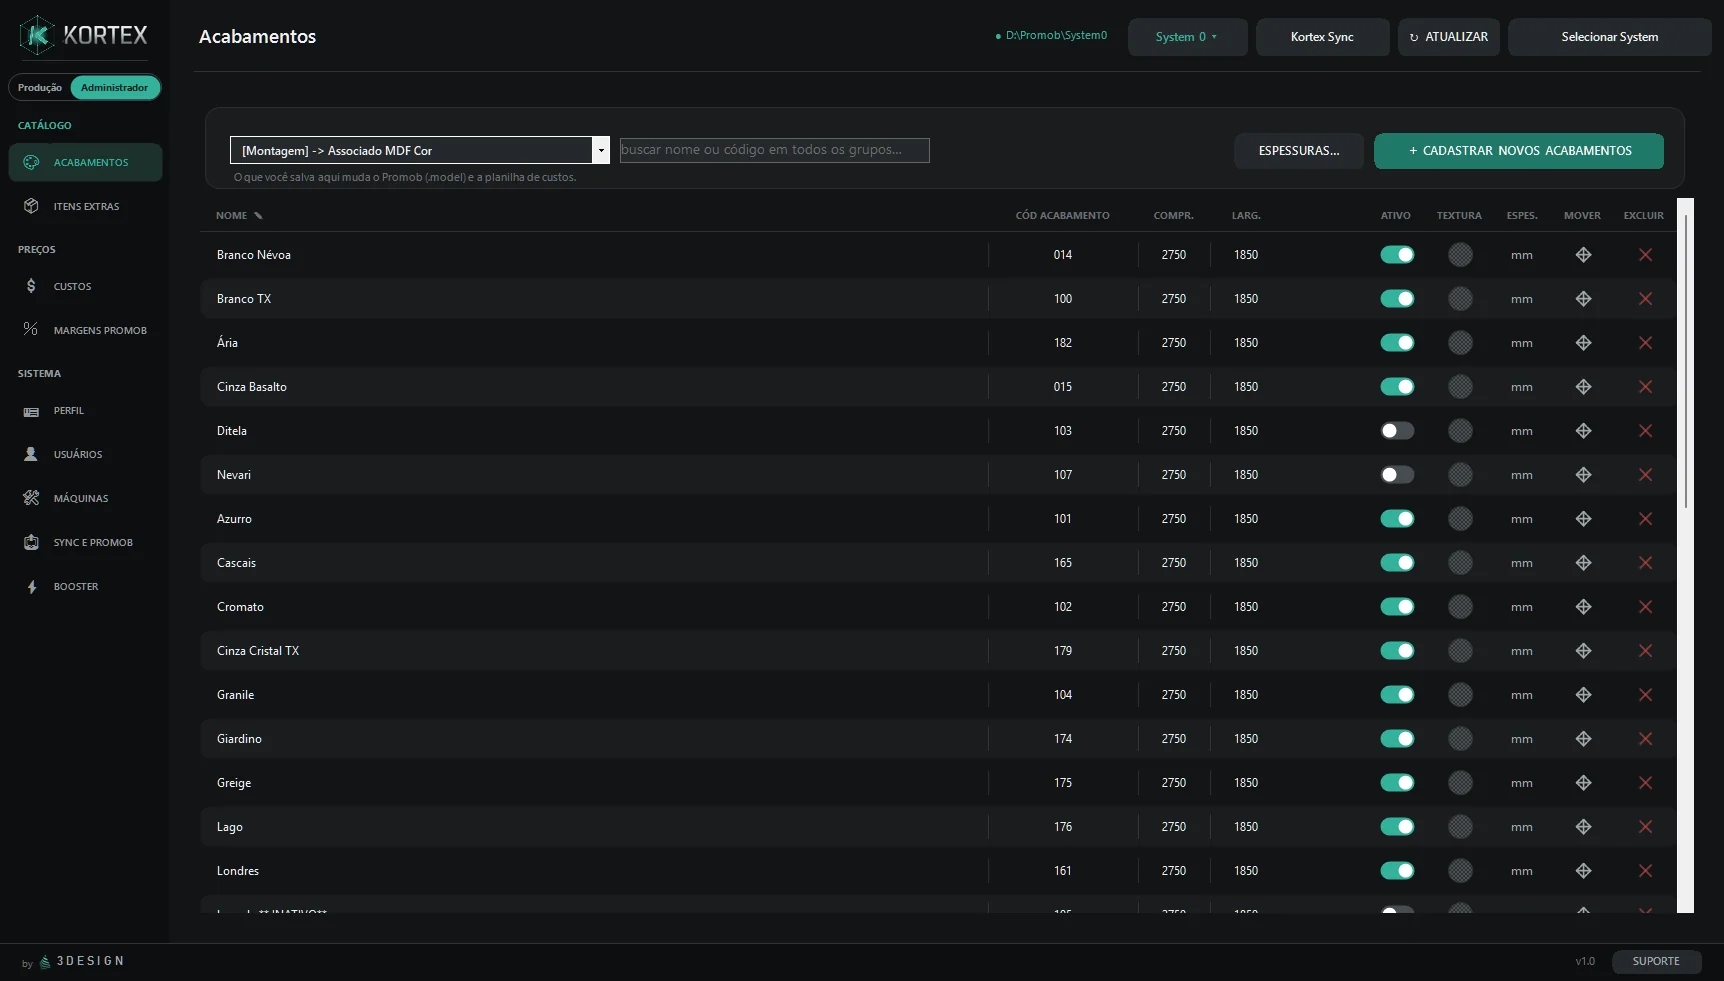Open the Máquinas tools icon

pos(31,498)
